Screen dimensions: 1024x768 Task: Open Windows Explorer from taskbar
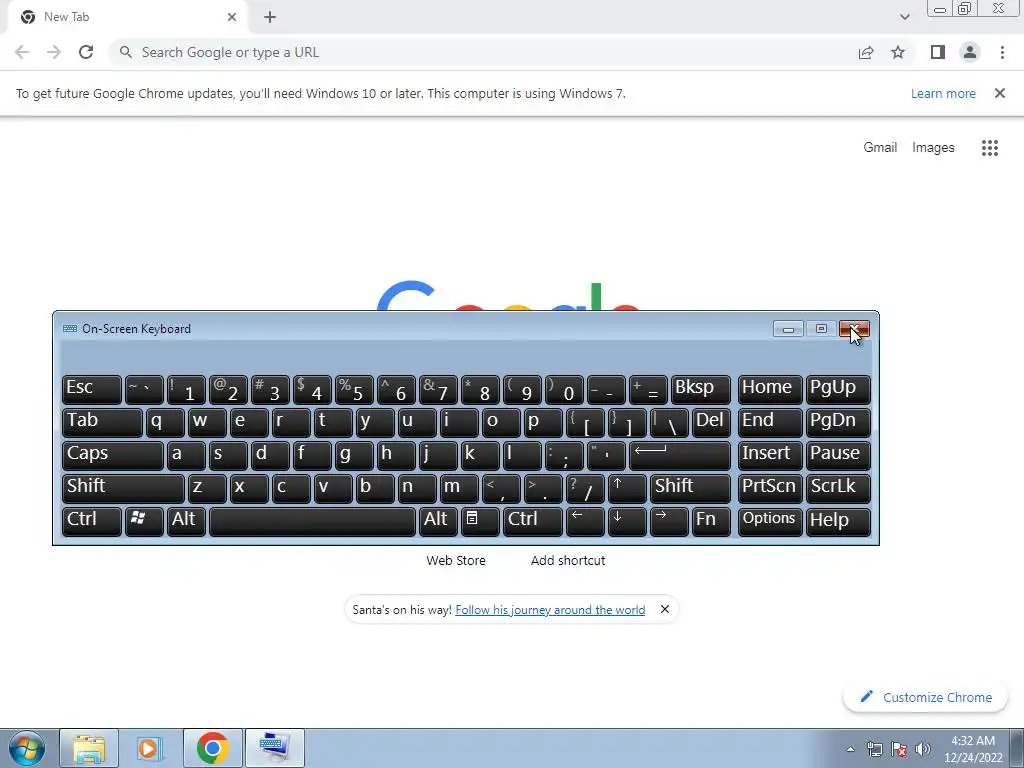pyautogui.click(x=89, y=748)
